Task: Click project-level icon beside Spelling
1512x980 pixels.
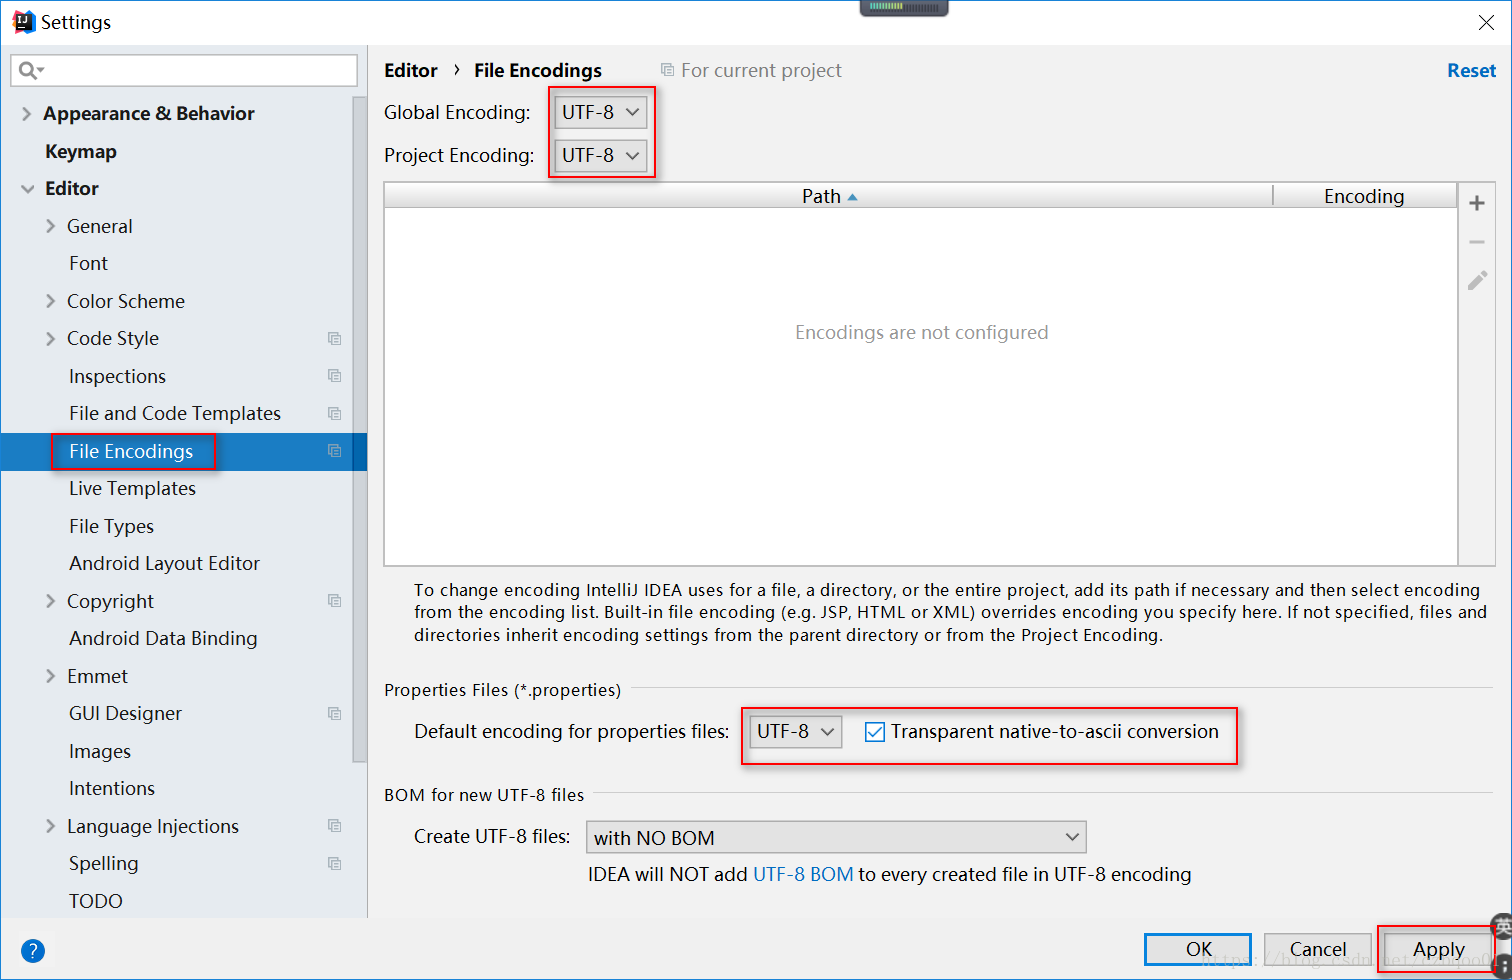Action: point(335,864)
